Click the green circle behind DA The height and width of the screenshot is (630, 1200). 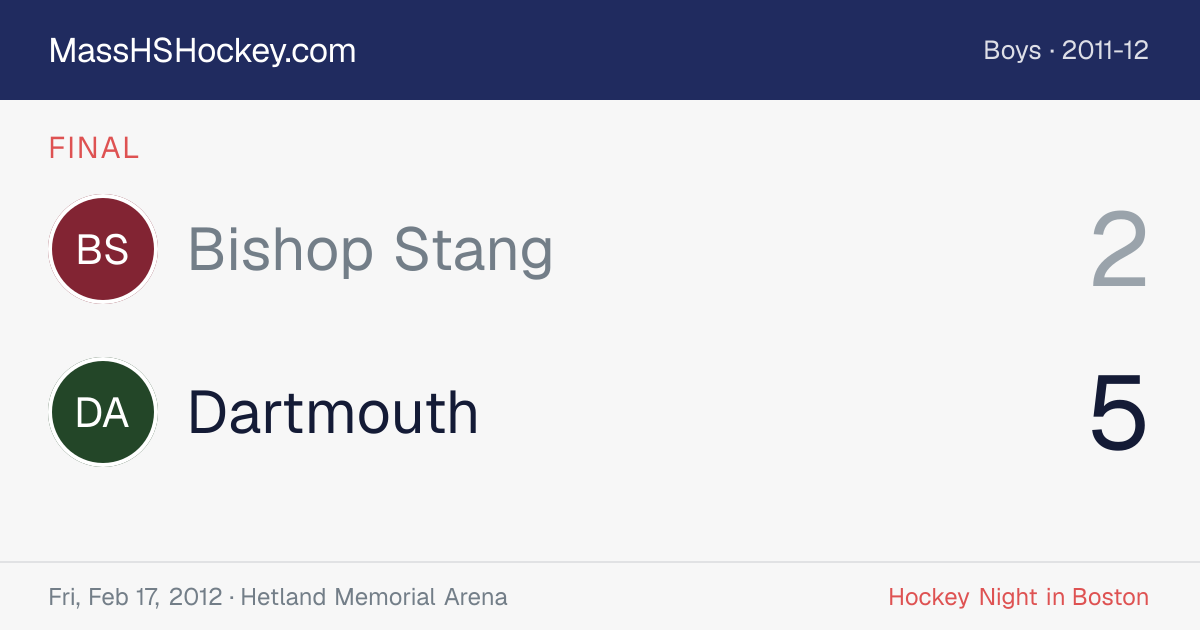(103, 412)
